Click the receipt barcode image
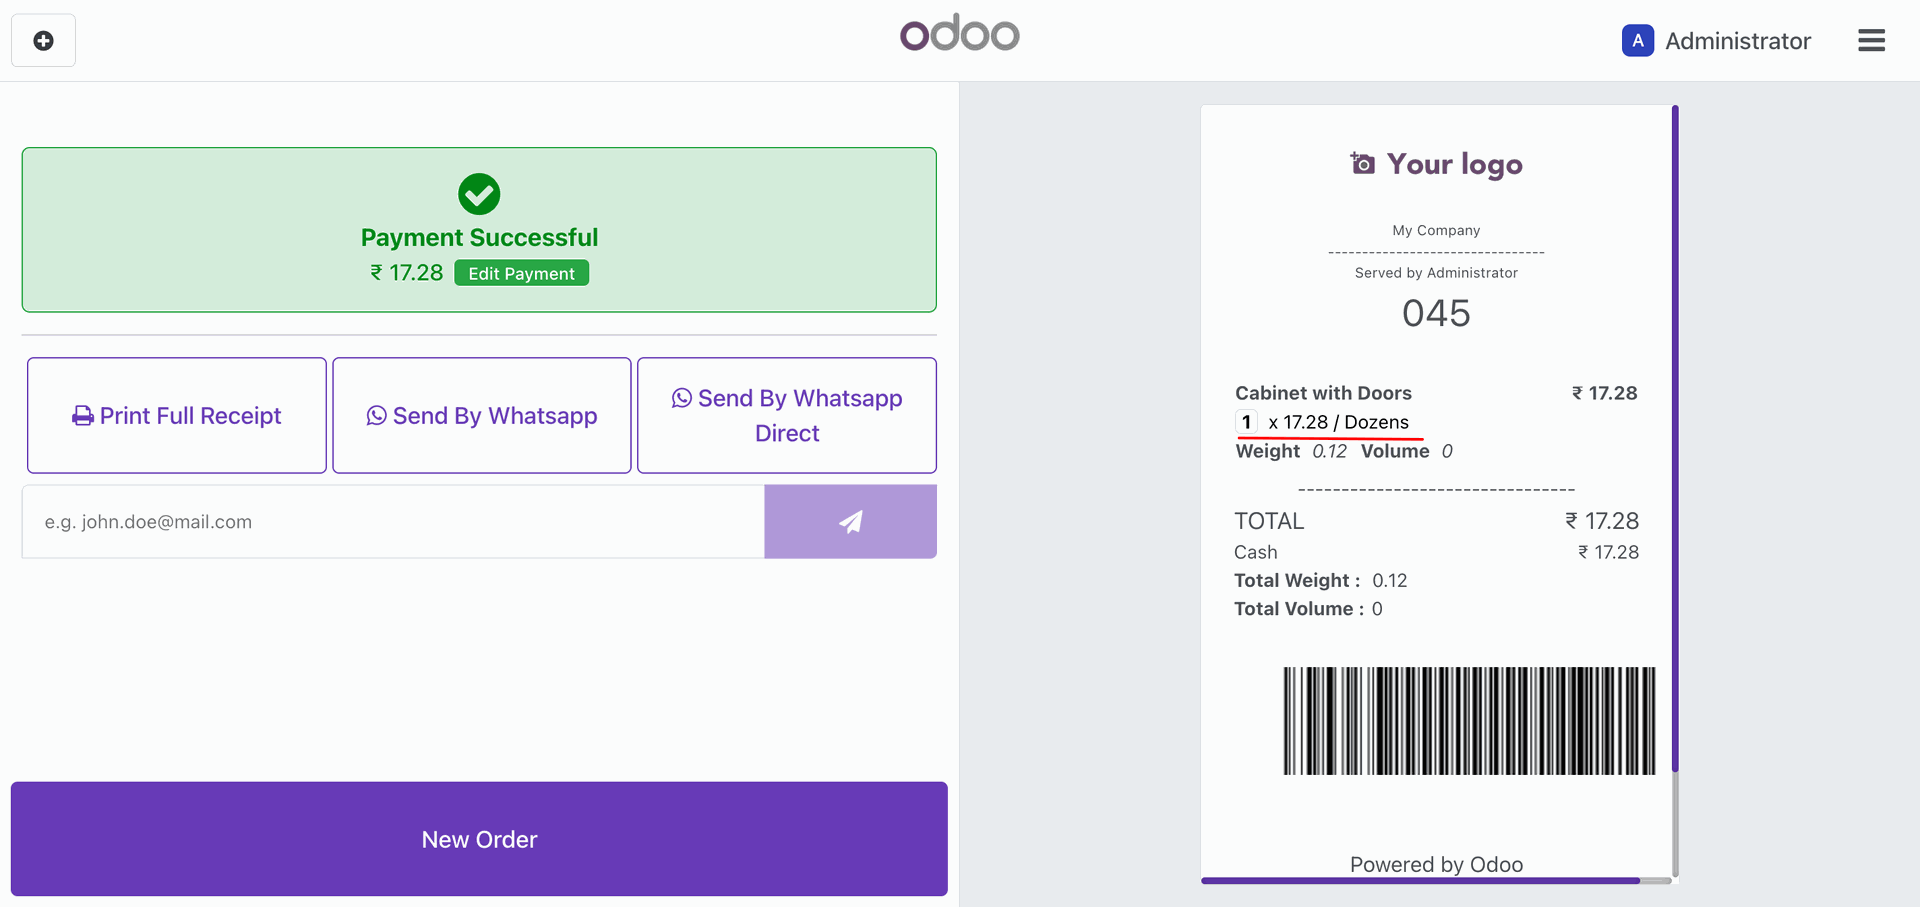The height and width of the screenshot is (907, 1920). [1468, 721]
